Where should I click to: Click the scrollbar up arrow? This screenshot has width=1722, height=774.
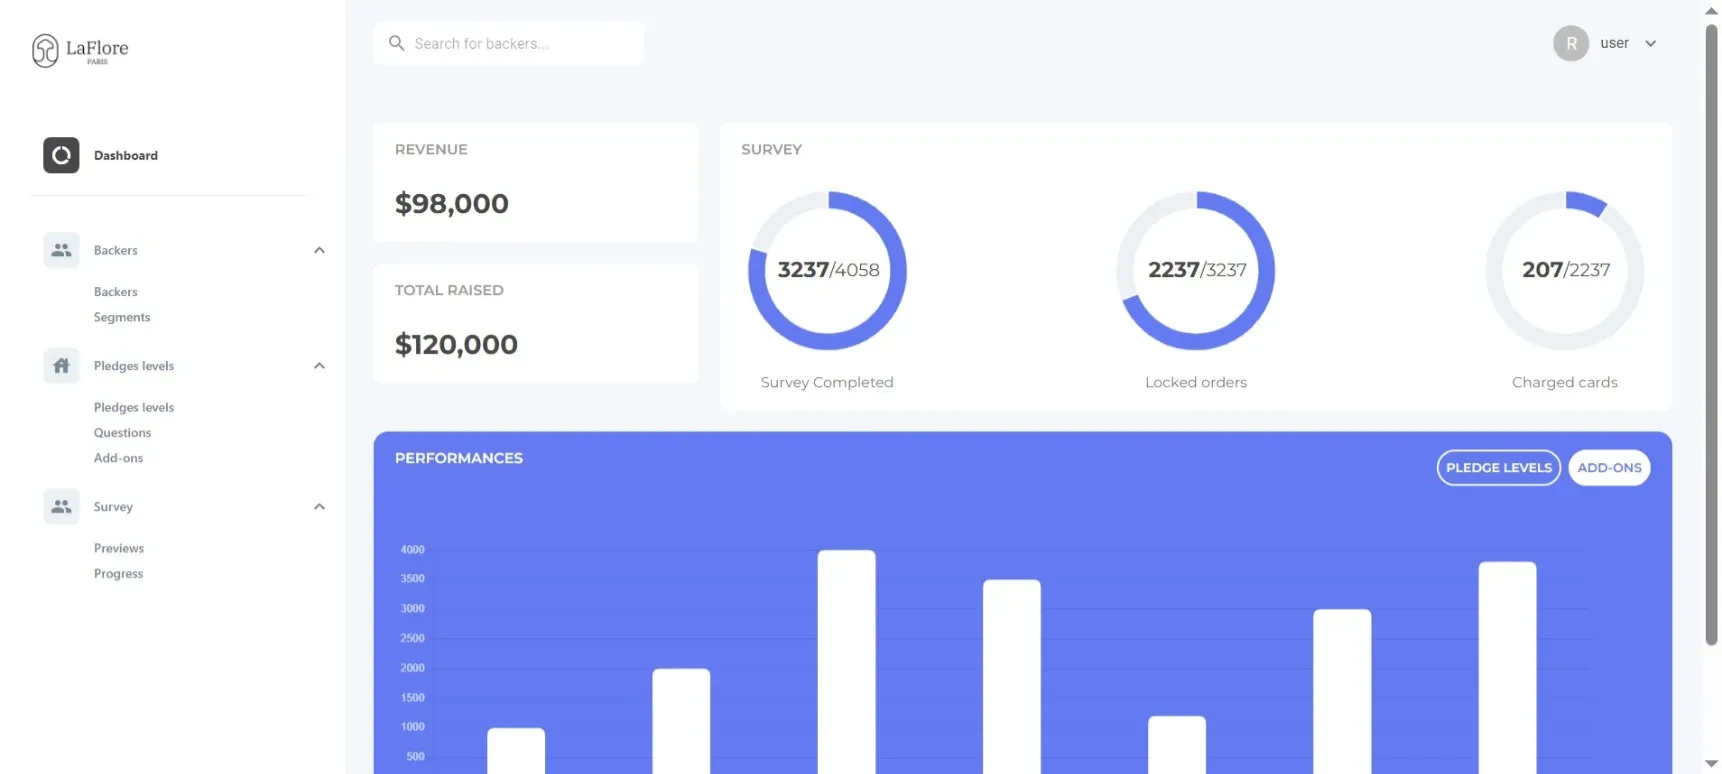1711,10
